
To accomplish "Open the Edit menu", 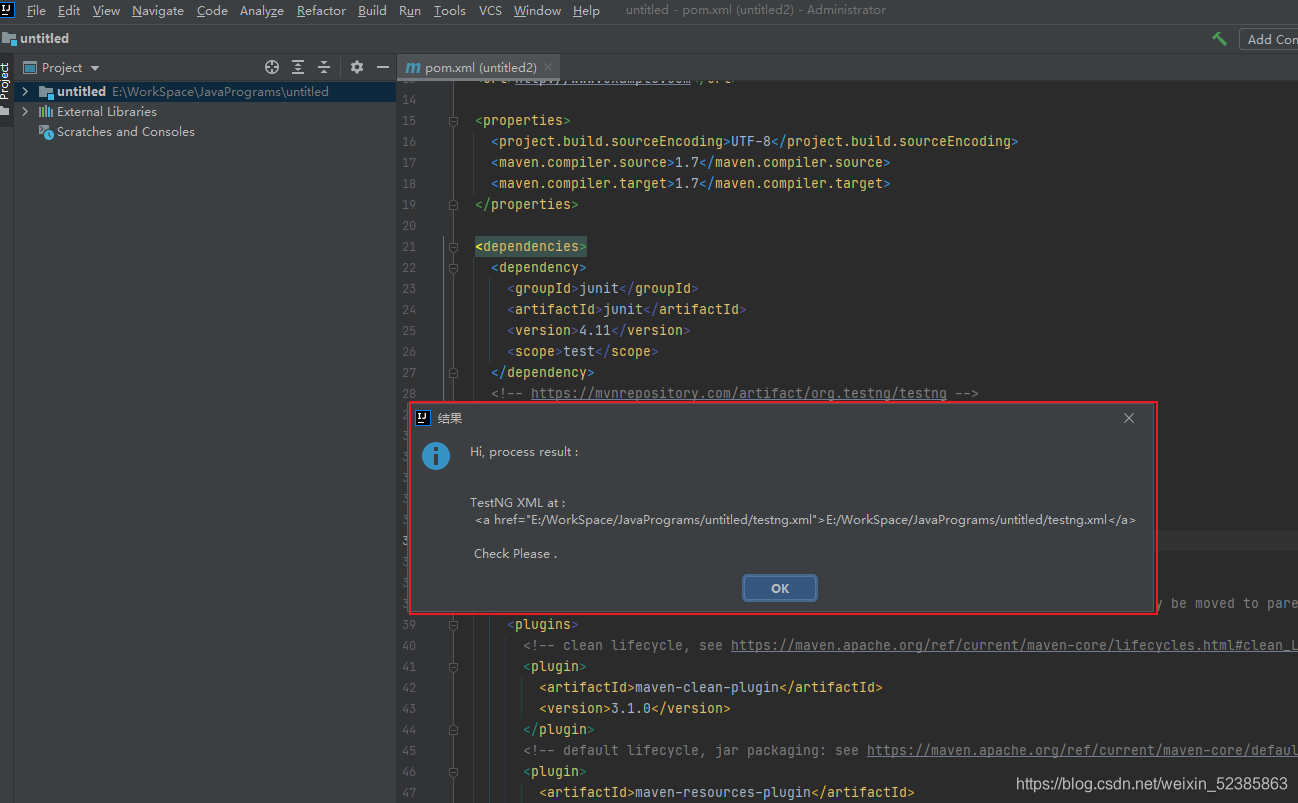I will click(x=69, y=10).
